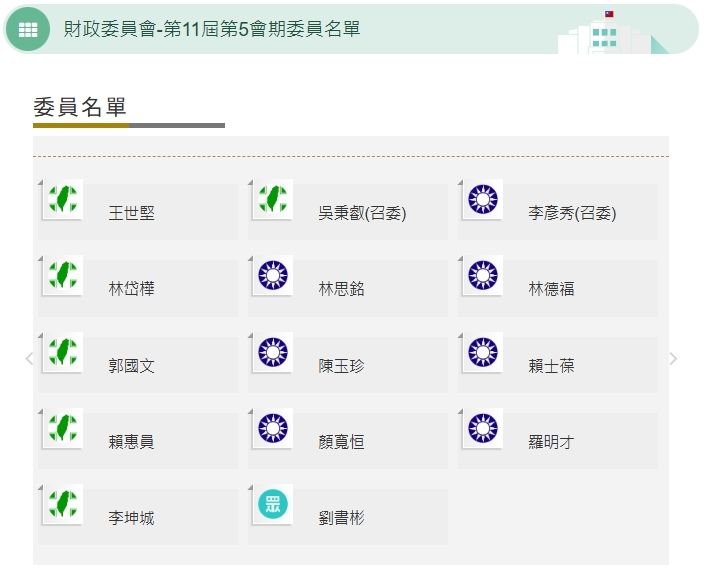Click the building illustration in header
This screenshot has height=576, width=712.
pos(608,34)
